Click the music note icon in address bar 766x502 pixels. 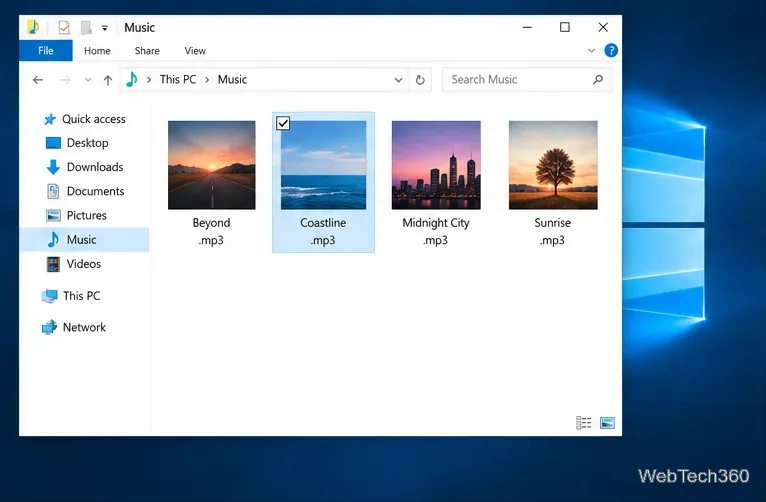point(132,79)
